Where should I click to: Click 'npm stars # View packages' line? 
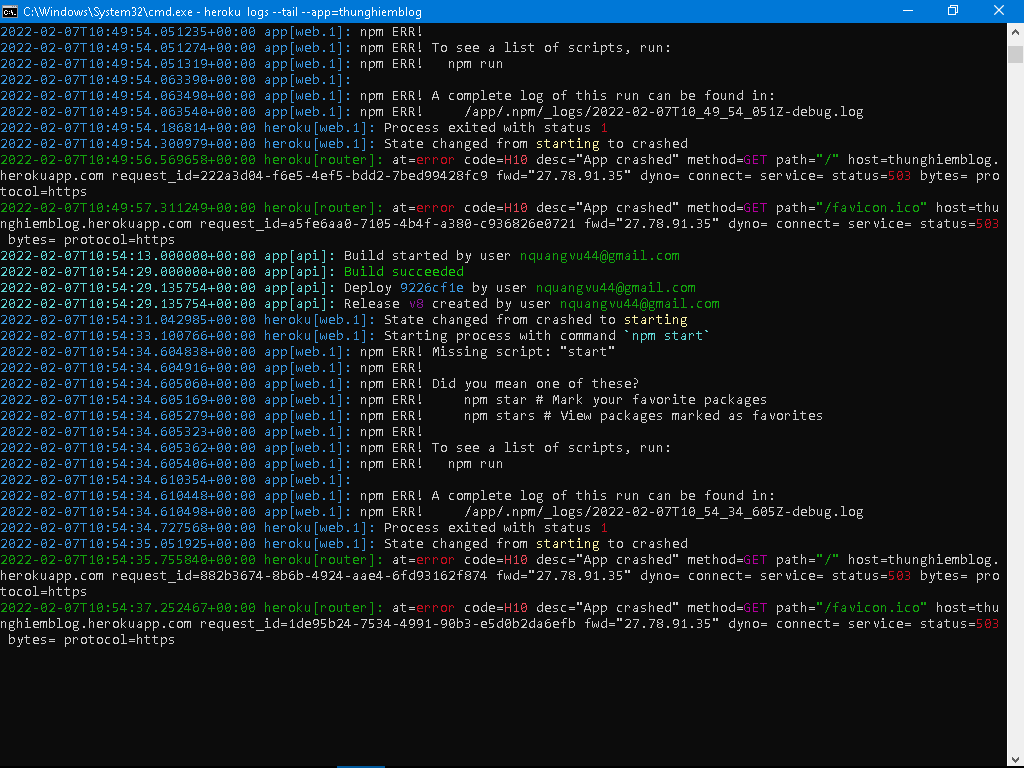(643, 415)
